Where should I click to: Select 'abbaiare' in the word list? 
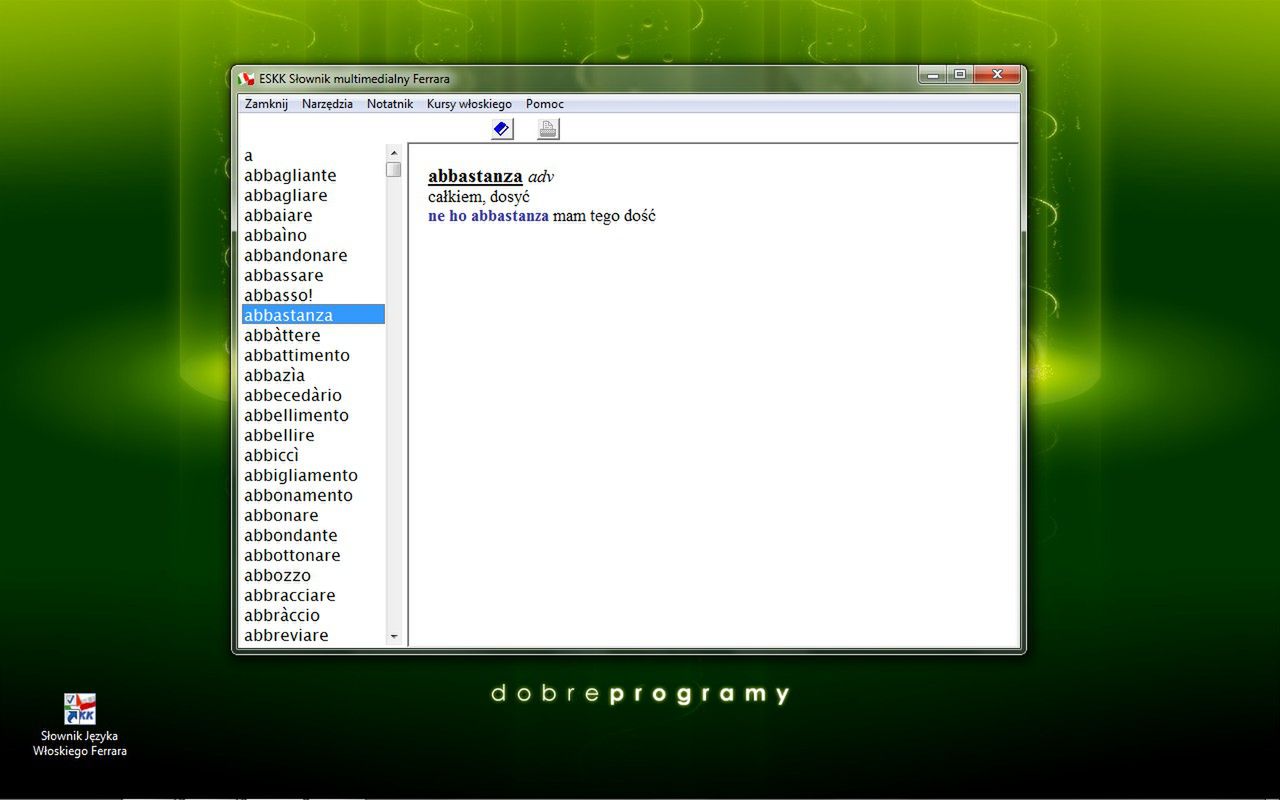point(313,215)
